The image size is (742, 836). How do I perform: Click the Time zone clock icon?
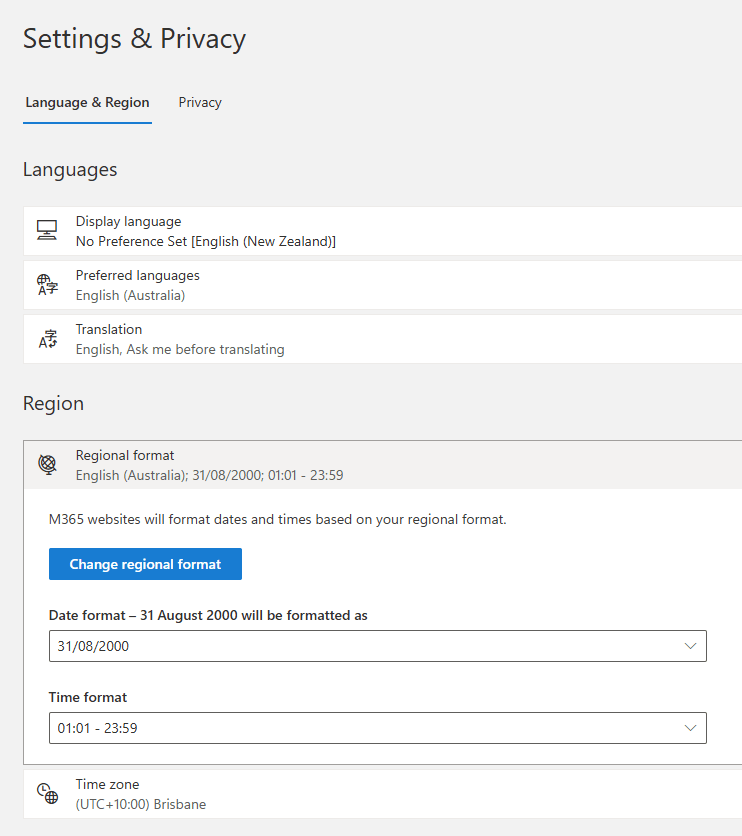(x=47, y=794)
